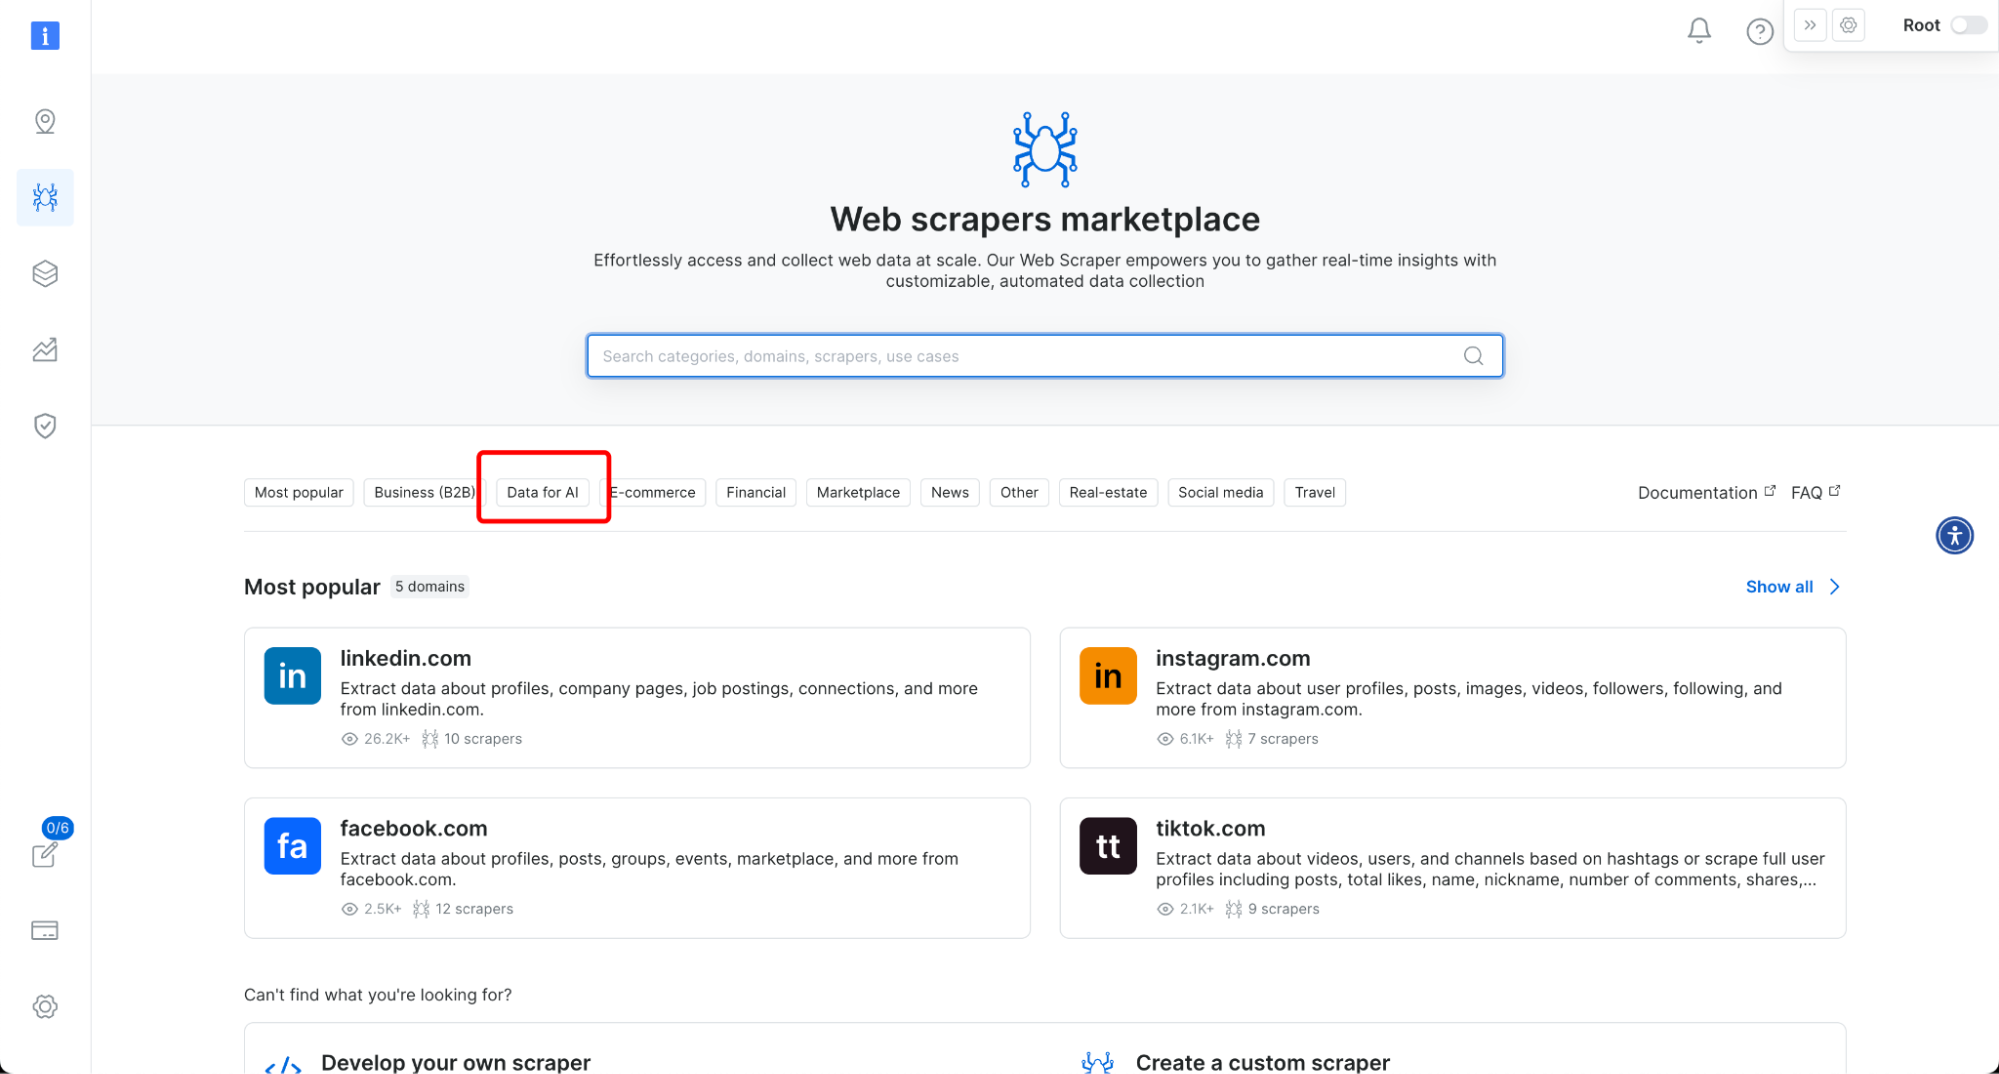This screenshot has width=1999, height=1074.
Task: Open the layered box datasets sidebar icon
Action: click(x=45, y=273)
